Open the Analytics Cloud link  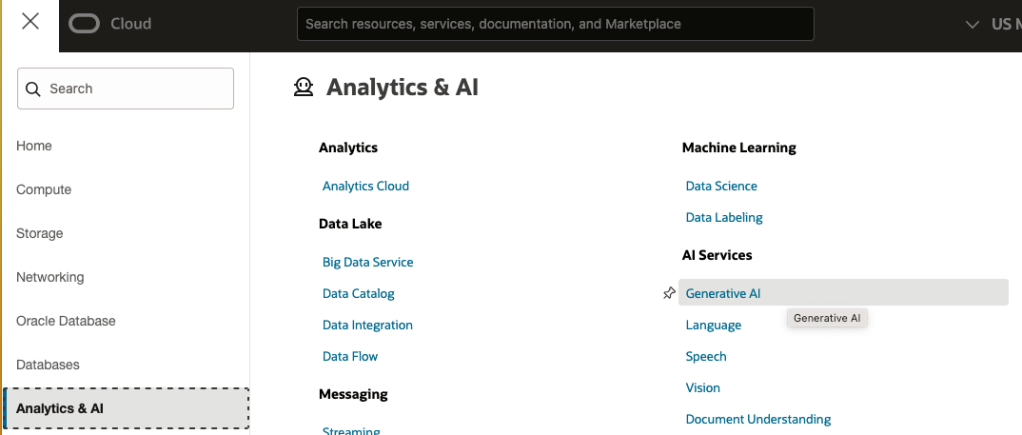[365, 186]
